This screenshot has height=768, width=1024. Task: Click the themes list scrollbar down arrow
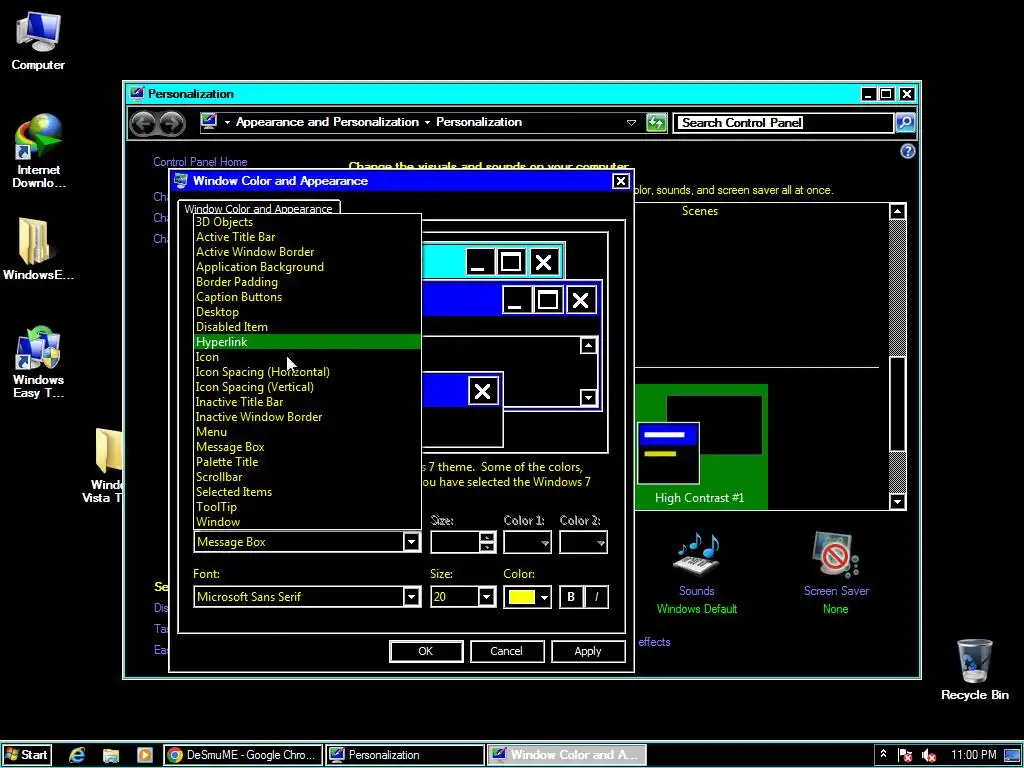898,502
